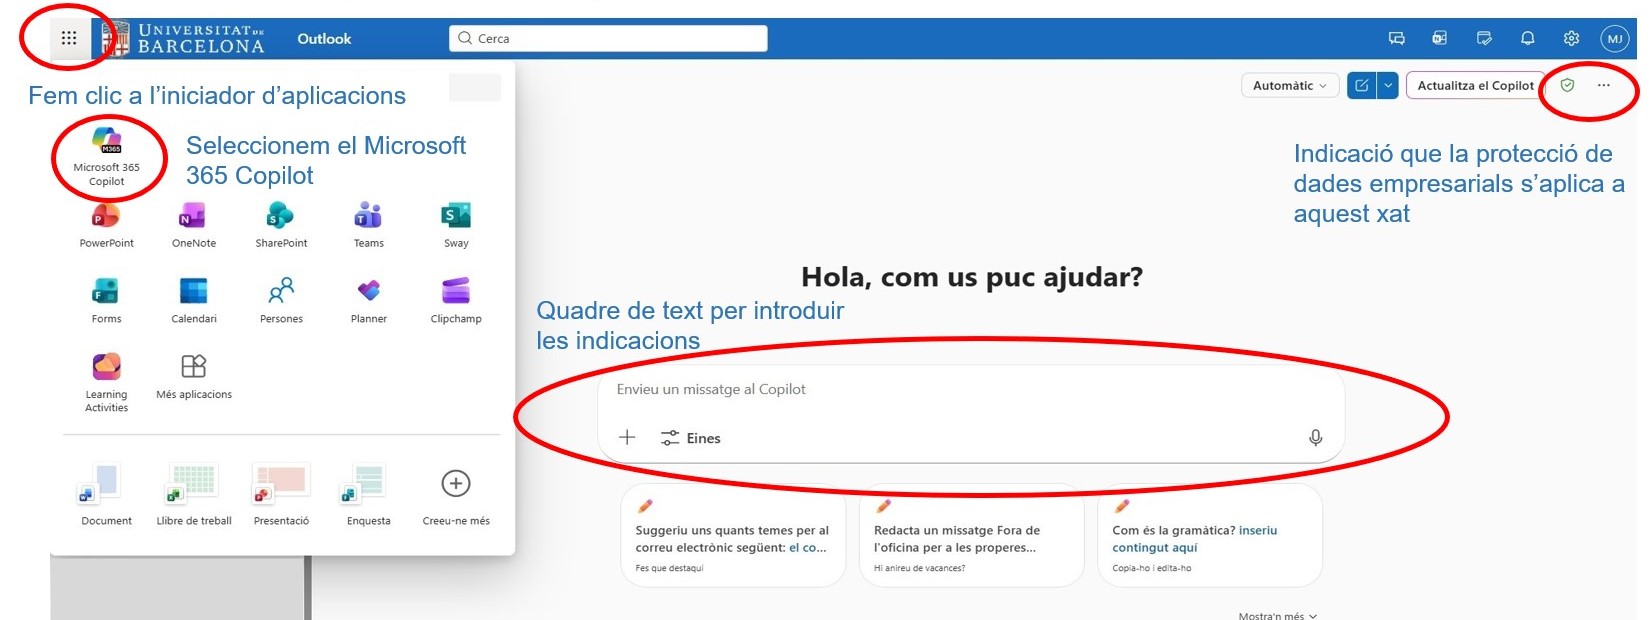This screenshot has height=620, width=1652.
Task: Create a new Llibre de treball
Action: pyautogui.click(x=194, y=495)
